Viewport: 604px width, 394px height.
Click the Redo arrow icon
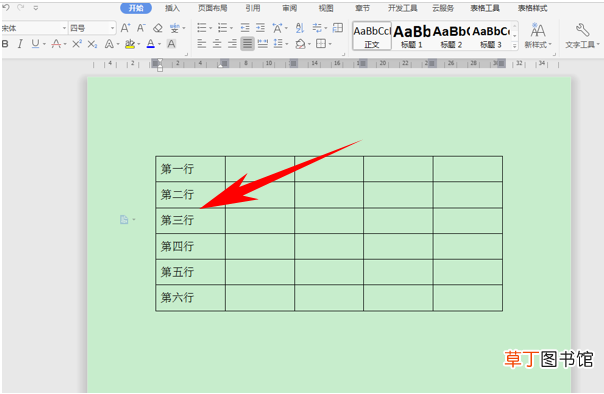click(21, 7)
